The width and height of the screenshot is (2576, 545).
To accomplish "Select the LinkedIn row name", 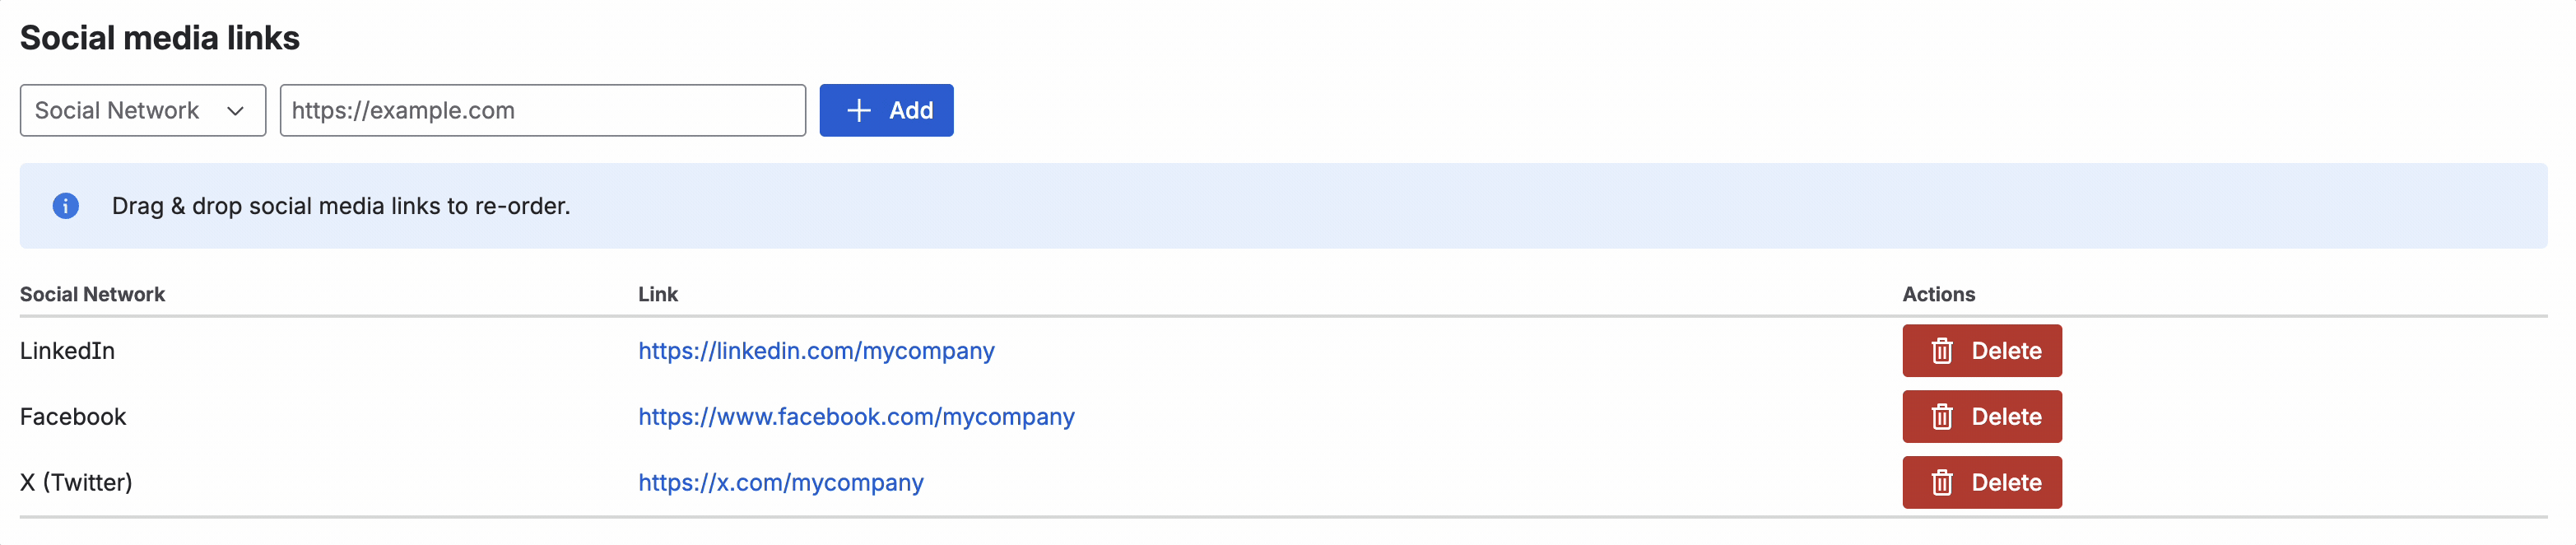I will click(x=67, y=351).
